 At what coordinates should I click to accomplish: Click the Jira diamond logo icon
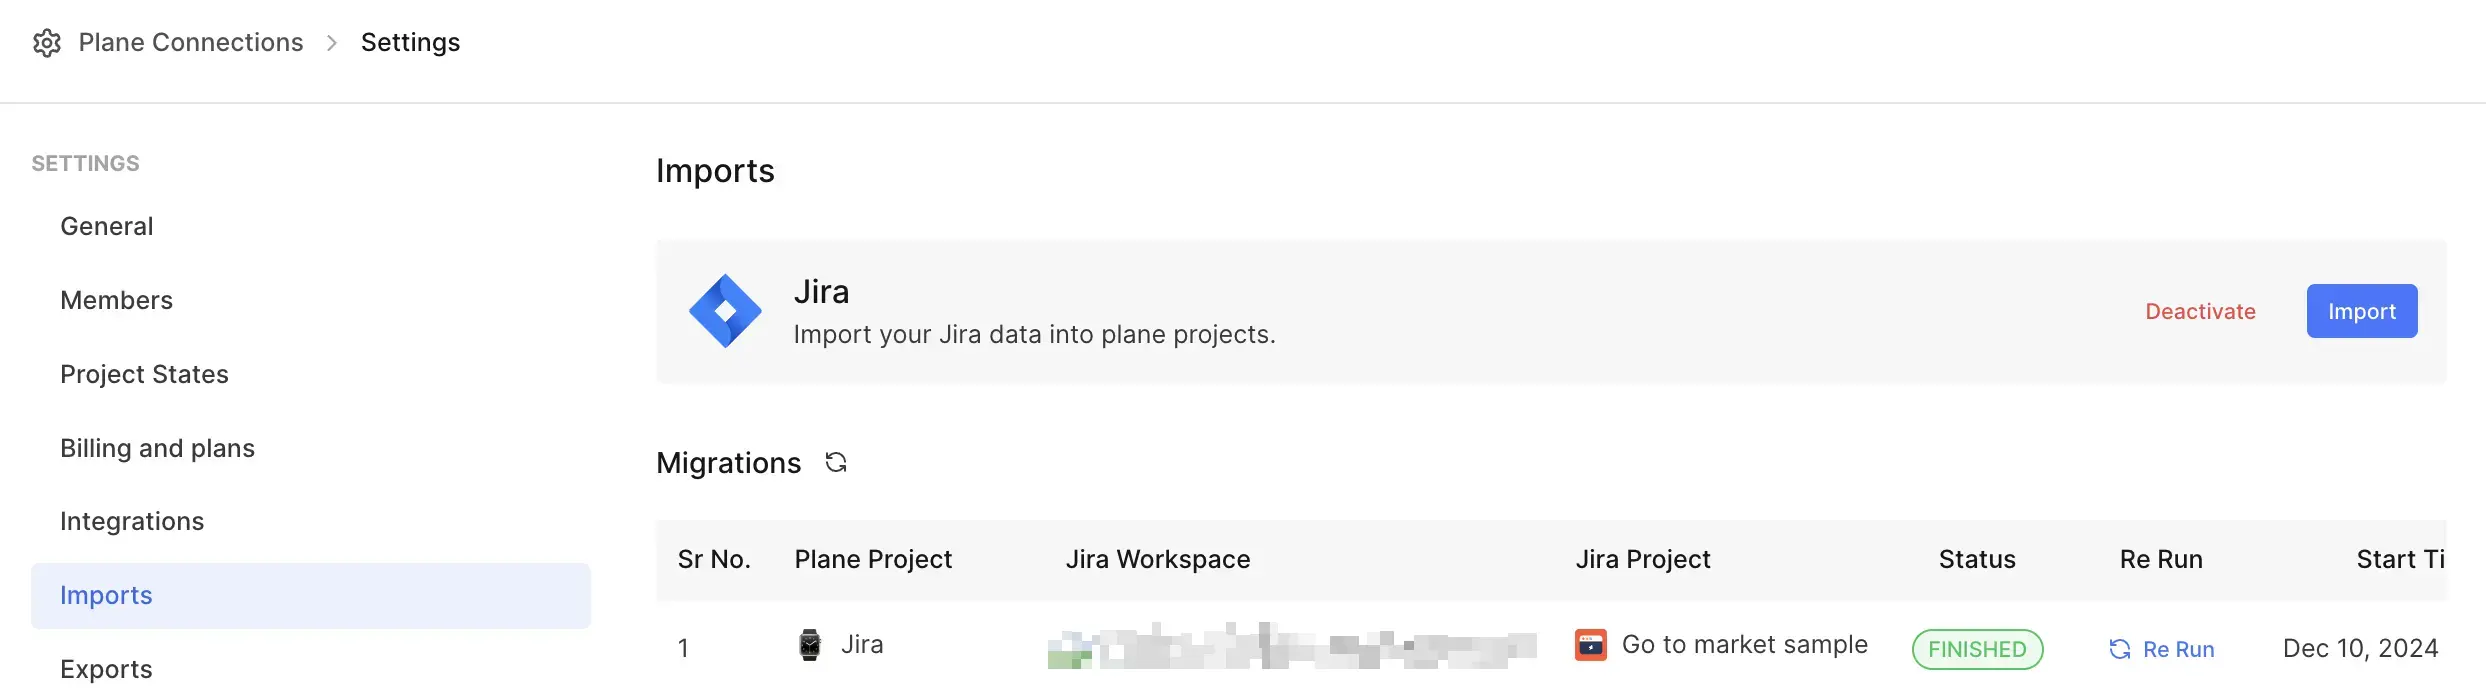click(725, 311)
